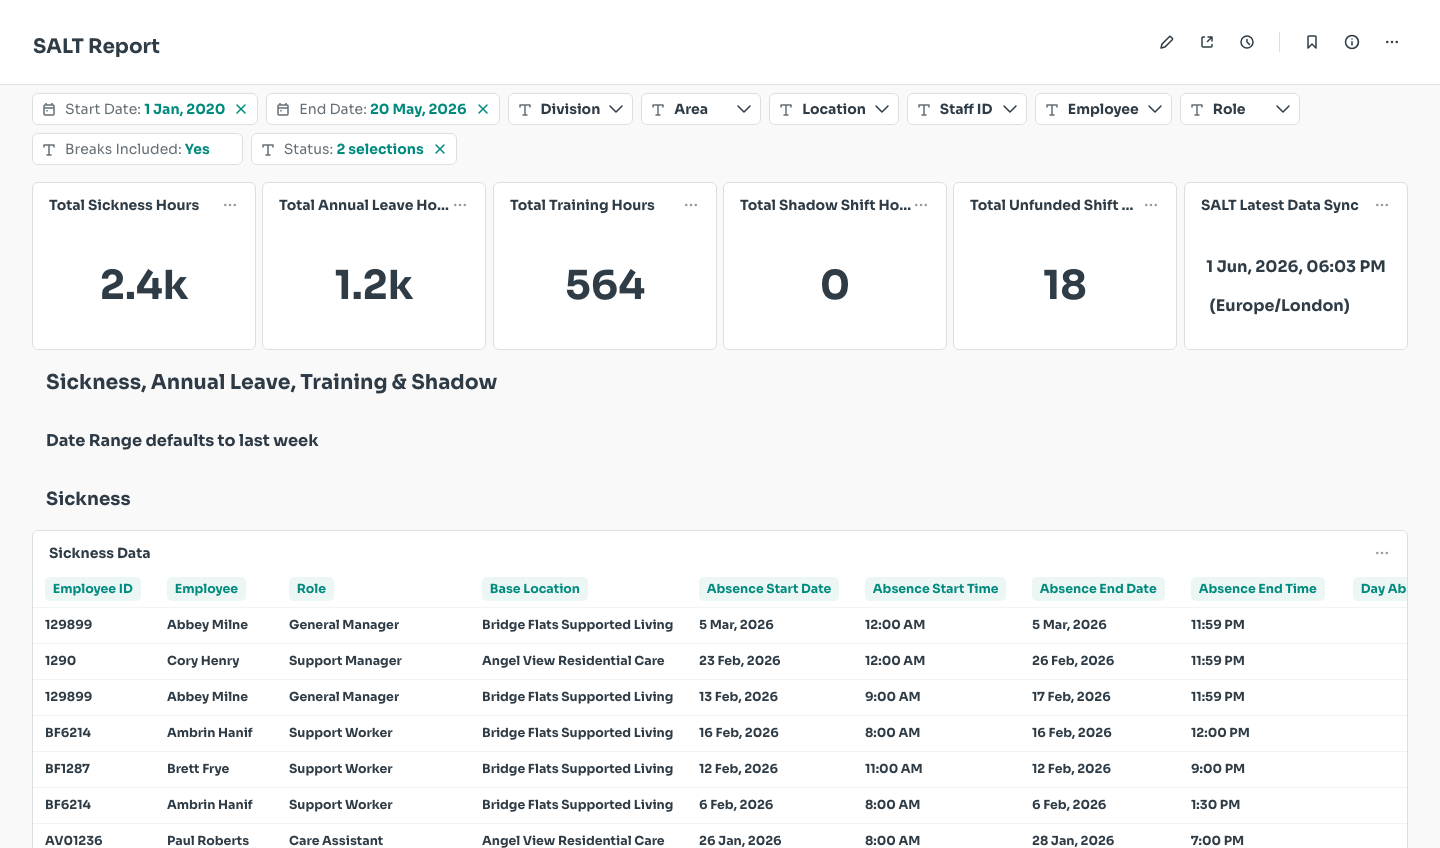1440x848 pixels.
Task: Open Sickness Data table options menu
Action: [x=1382, y=553]
